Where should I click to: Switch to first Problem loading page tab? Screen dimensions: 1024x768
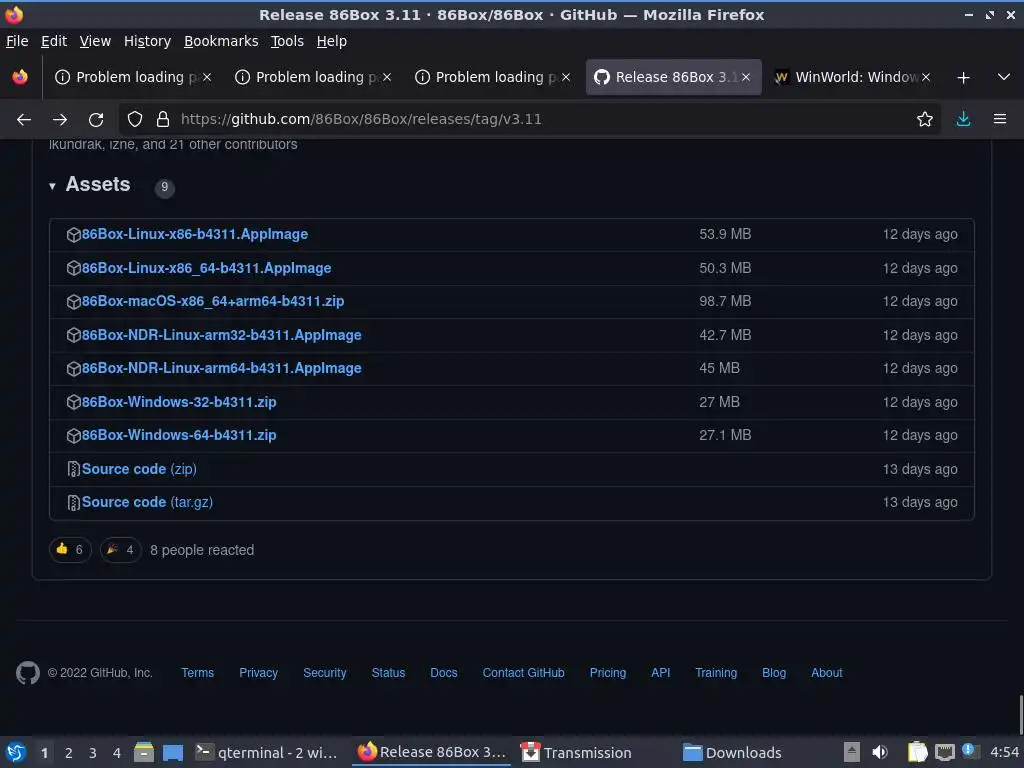(133, 77)
